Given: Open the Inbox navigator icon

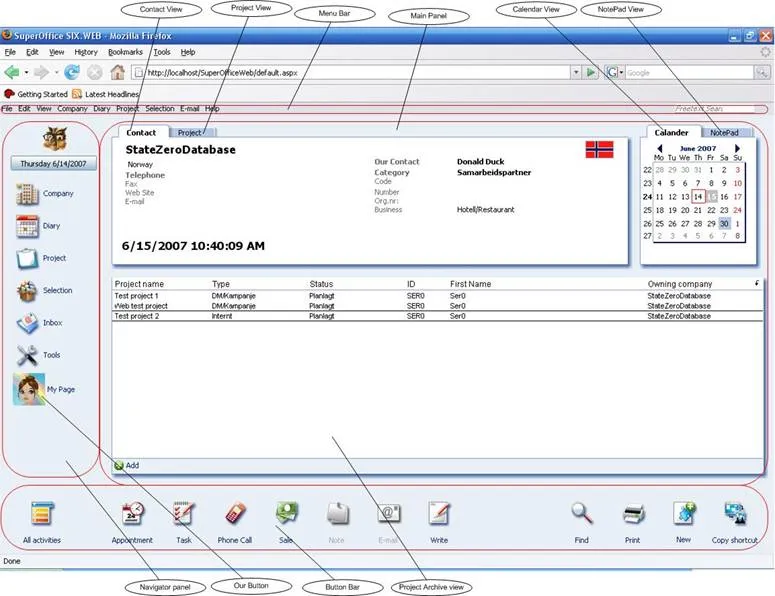Looking at the screenshot, I should pyautogui.click(x=29, y=324).
